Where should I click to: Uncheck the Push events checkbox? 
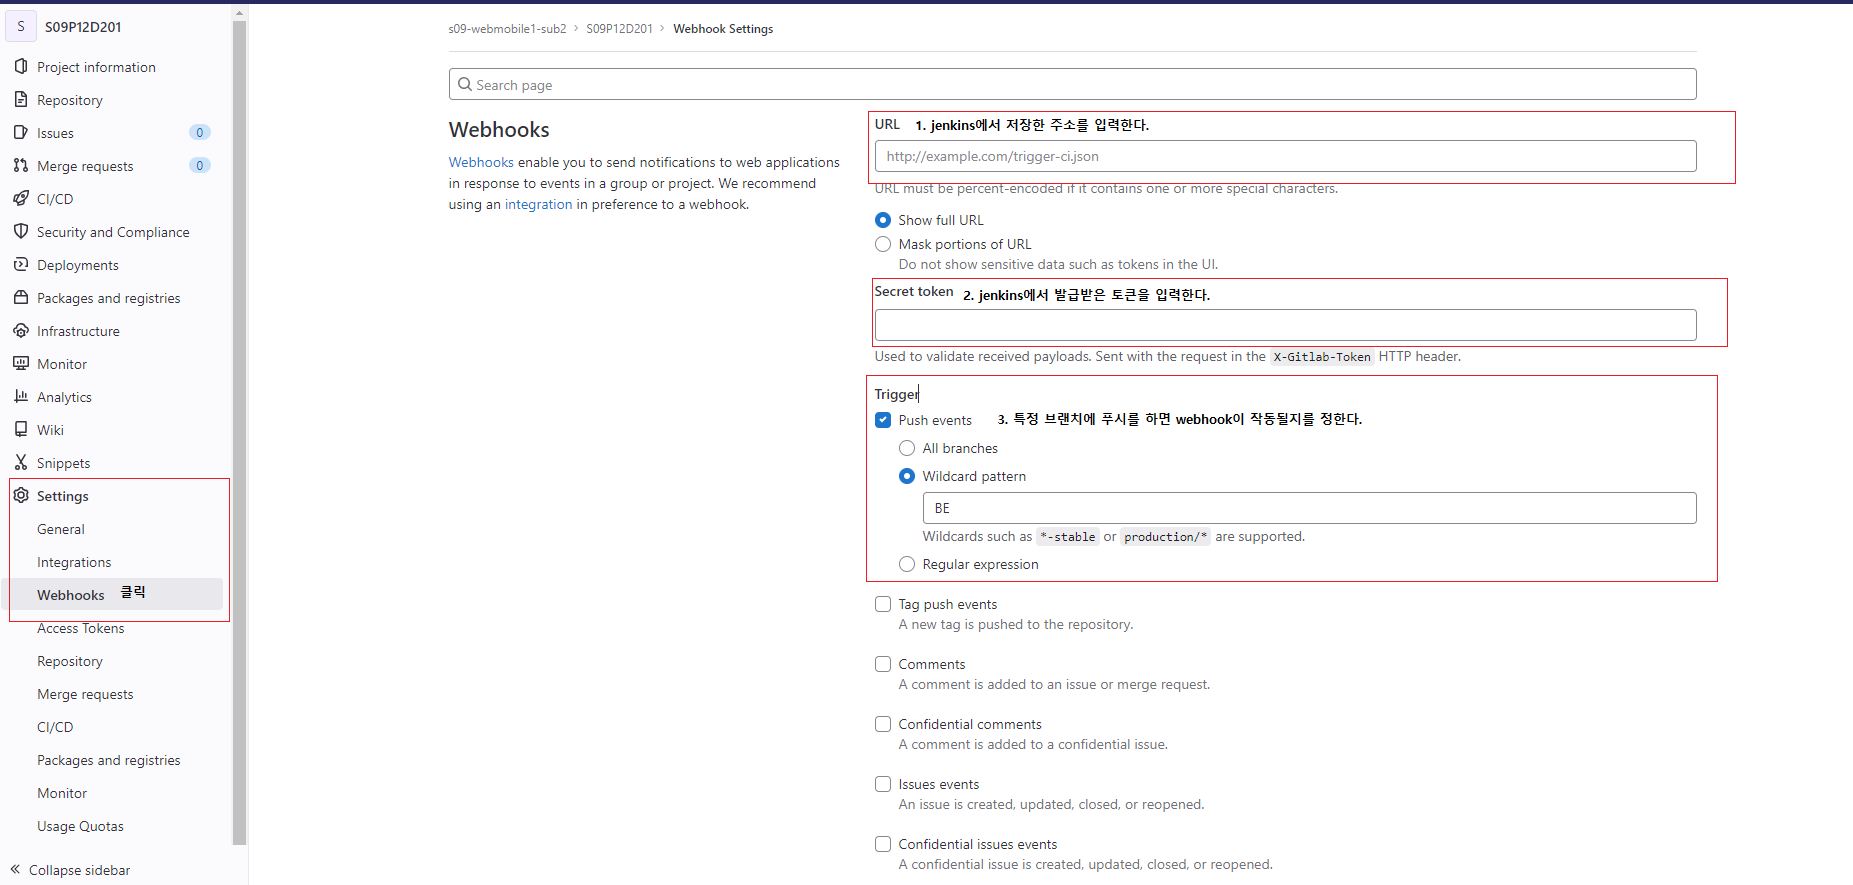point(883,420)
